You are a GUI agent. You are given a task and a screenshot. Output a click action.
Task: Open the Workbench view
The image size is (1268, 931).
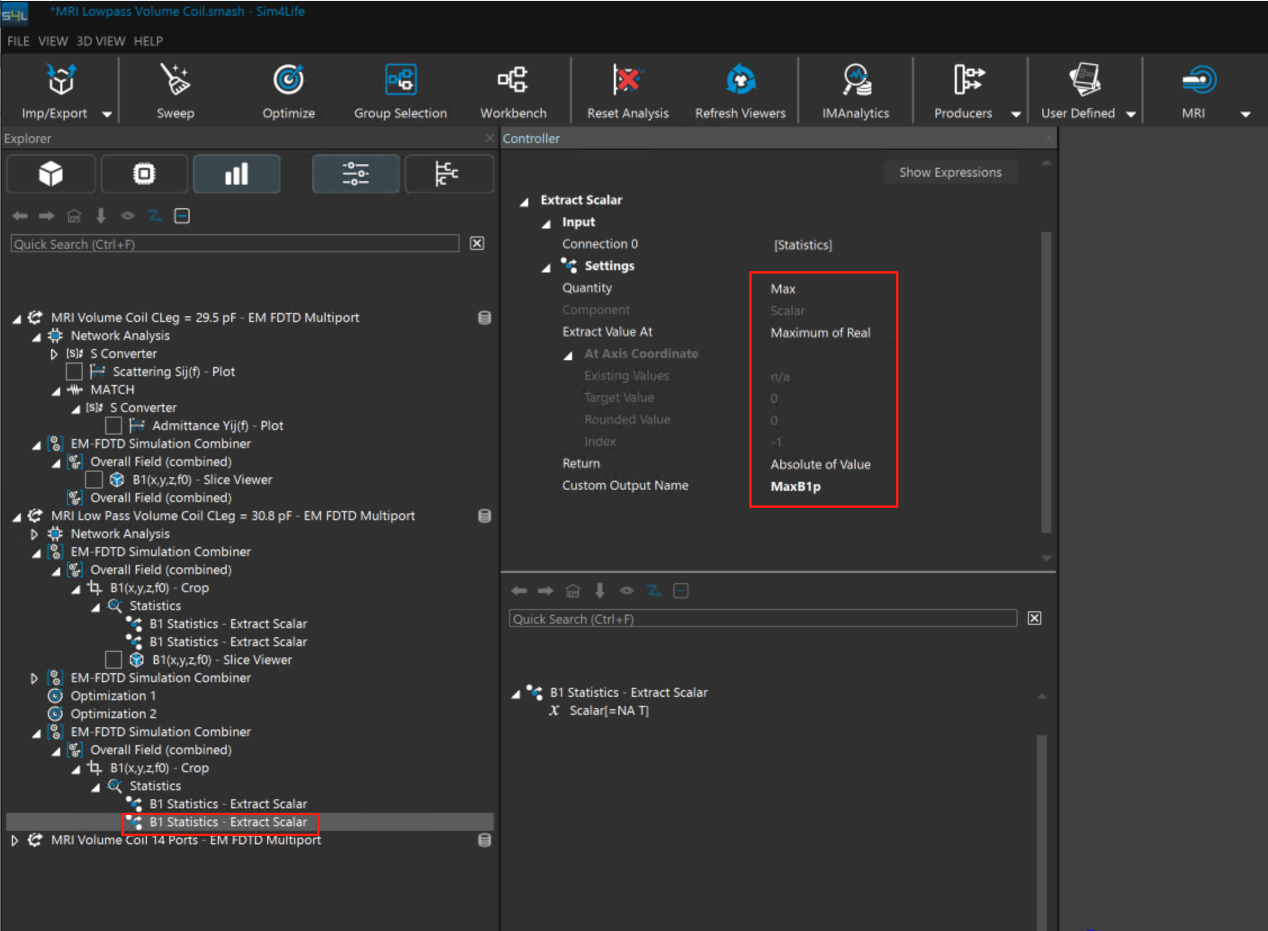click(513, 81)
